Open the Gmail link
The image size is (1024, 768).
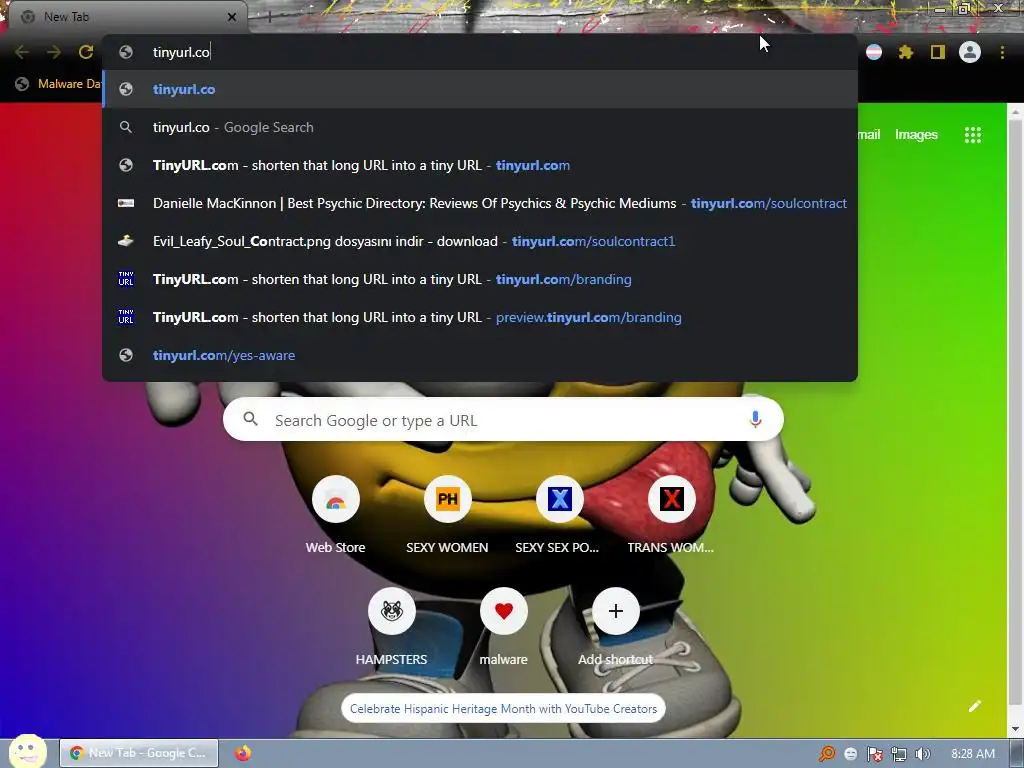[869, 135]
